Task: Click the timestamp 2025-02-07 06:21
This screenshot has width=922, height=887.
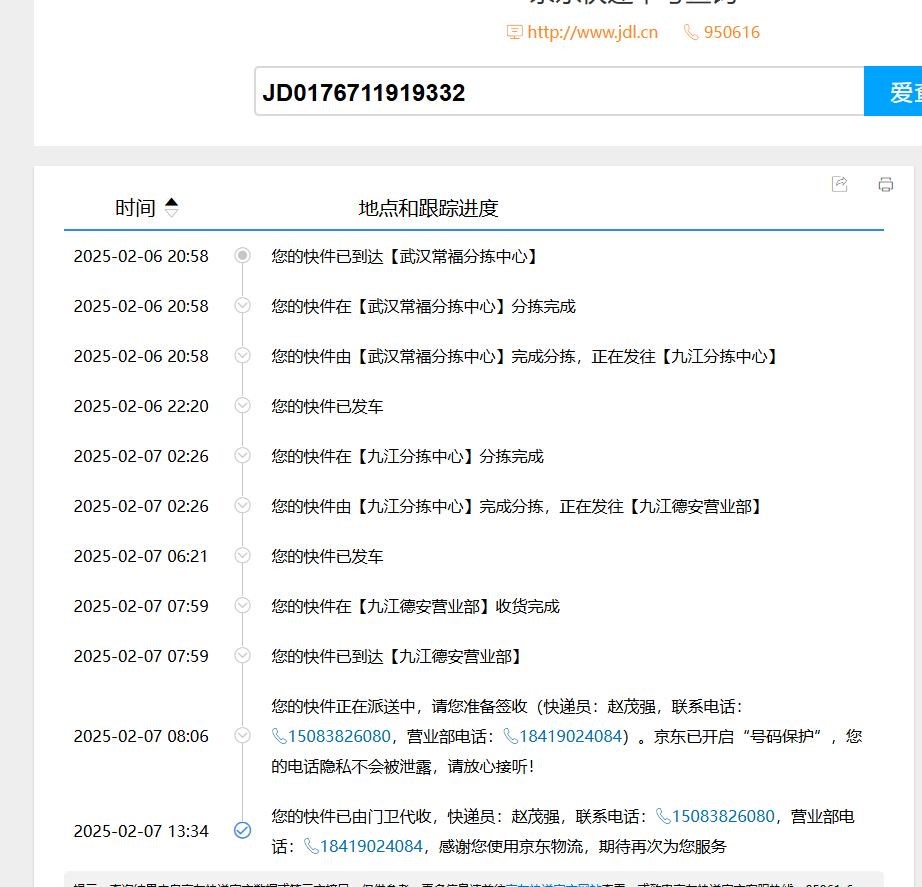Action: tap(141, 556)
